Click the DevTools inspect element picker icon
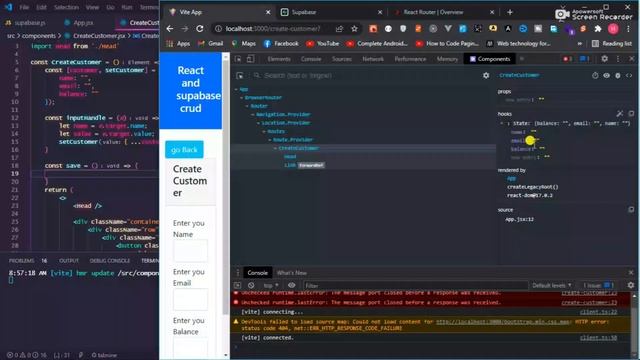This screenshot has width=640, height=360. point(238,59)
